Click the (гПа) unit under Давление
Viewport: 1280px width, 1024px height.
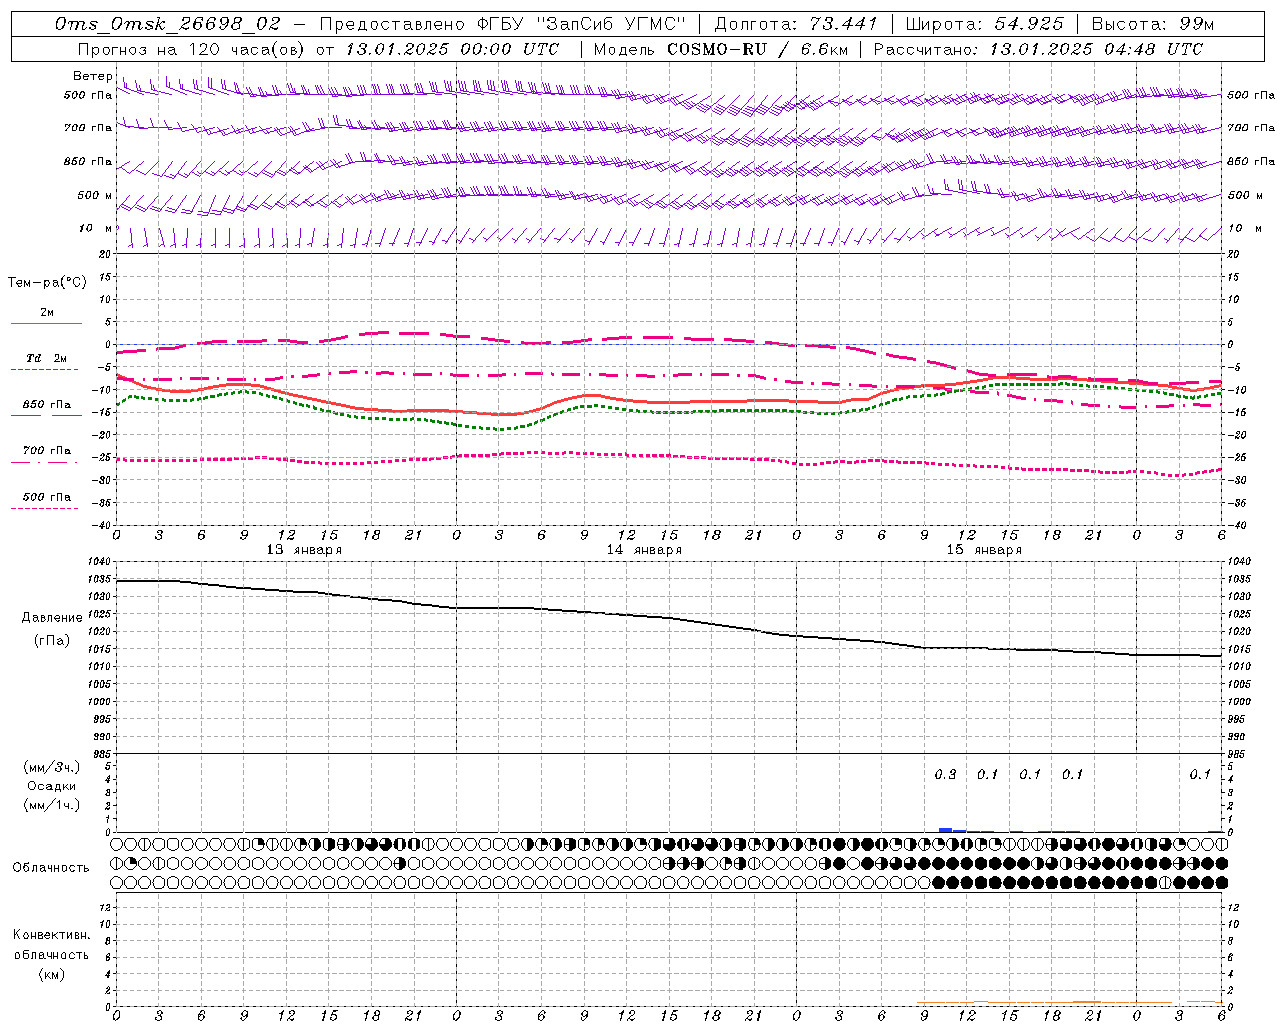52,640
